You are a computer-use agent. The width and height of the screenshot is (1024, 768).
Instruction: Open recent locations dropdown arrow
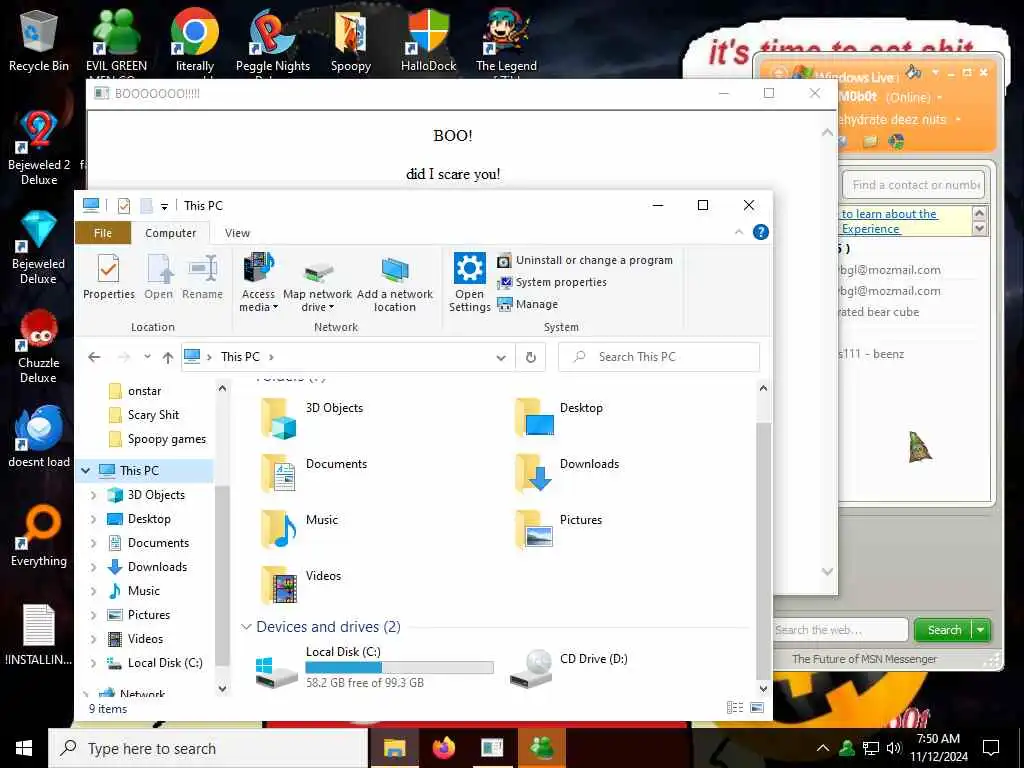coord(148,357)
